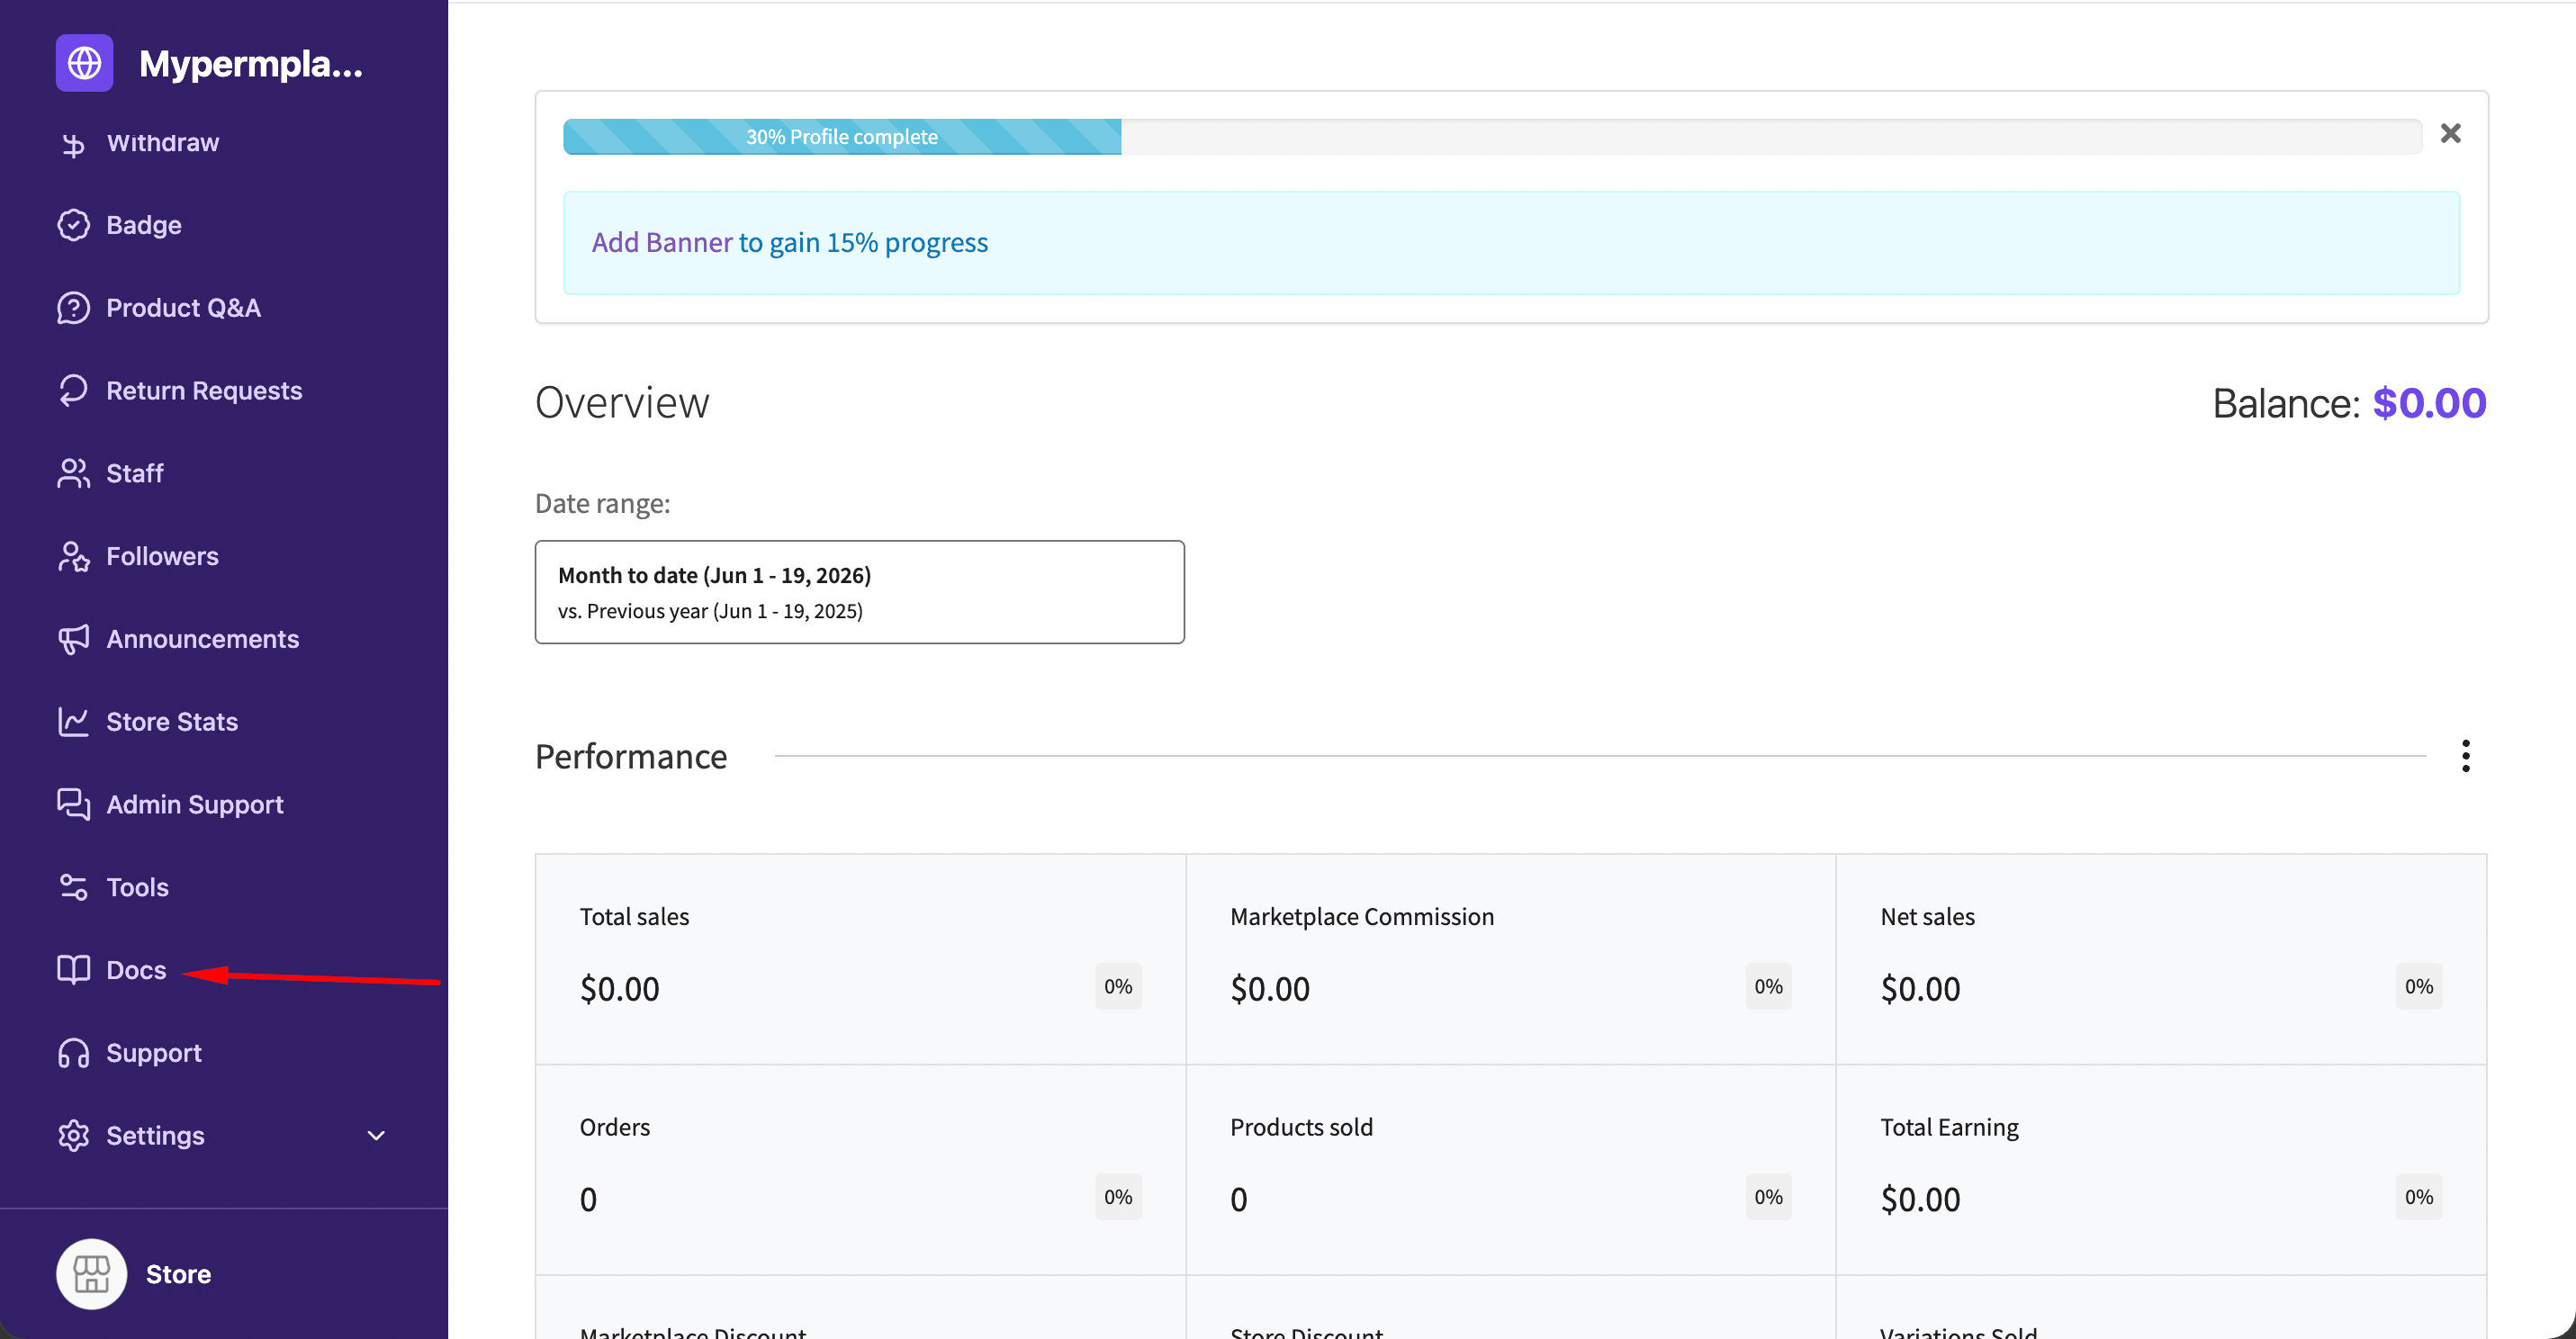Image resolution: width=2576 pixels, height=1339 pixels.
Task: Expand the Settings submenu chevron
Action: click(x=376, y=1136)
